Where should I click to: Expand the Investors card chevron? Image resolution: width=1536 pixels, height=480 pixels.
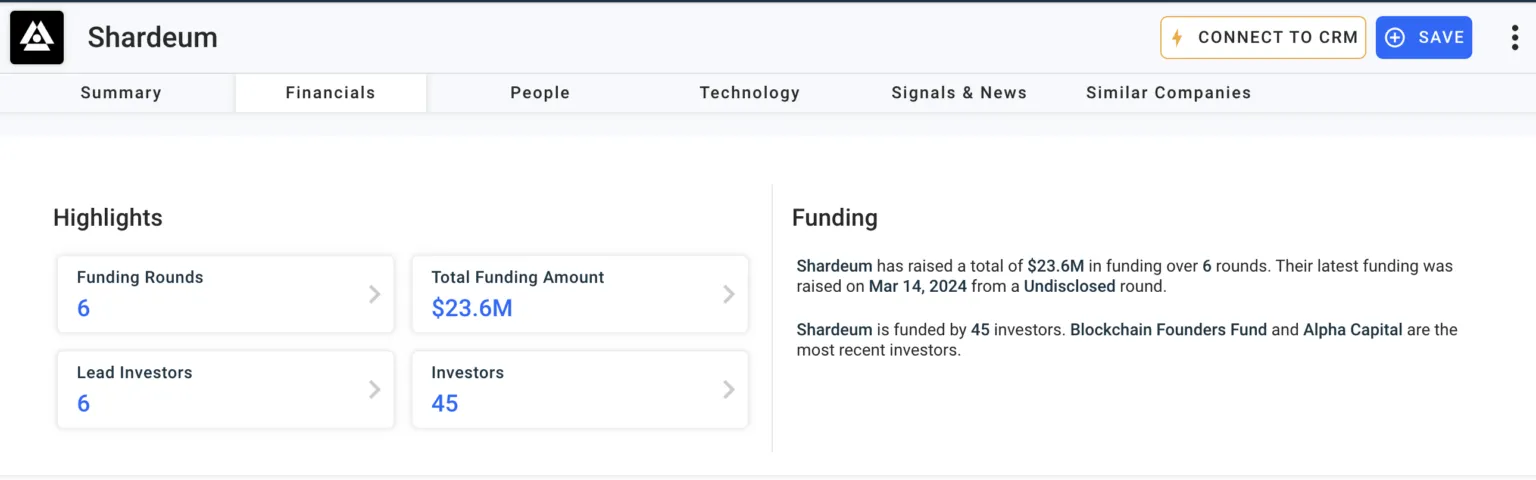click(x=729, y=389)
